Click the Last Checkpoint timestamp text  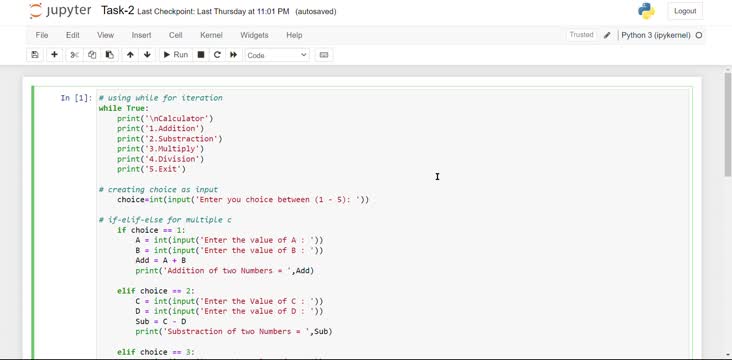[x=213, y=12]
